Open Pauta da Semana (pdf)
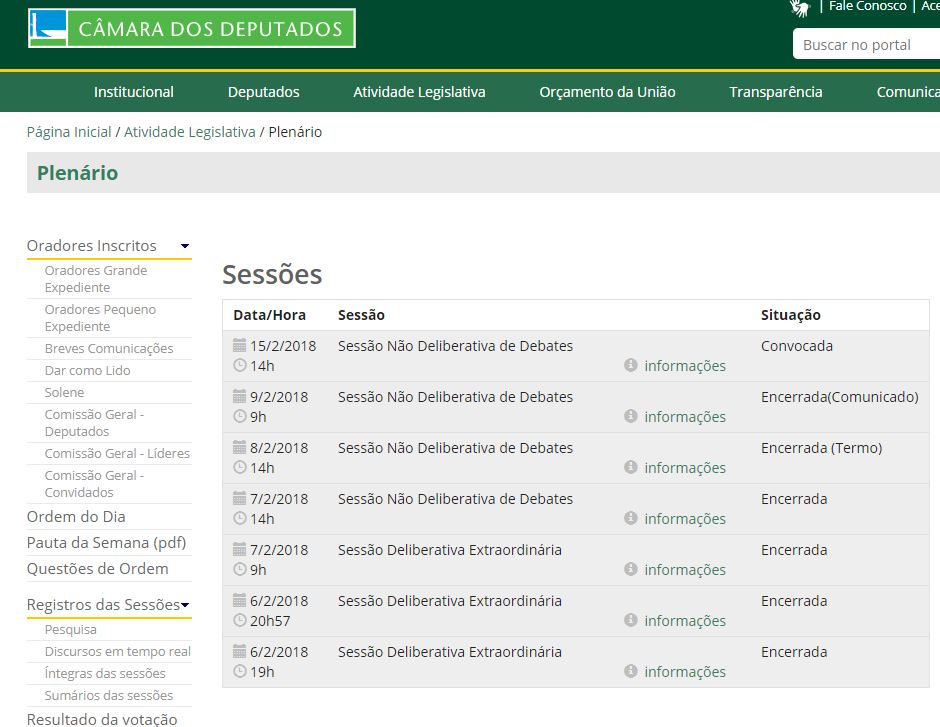Viewport: 940px width, 727px height. 107,543
